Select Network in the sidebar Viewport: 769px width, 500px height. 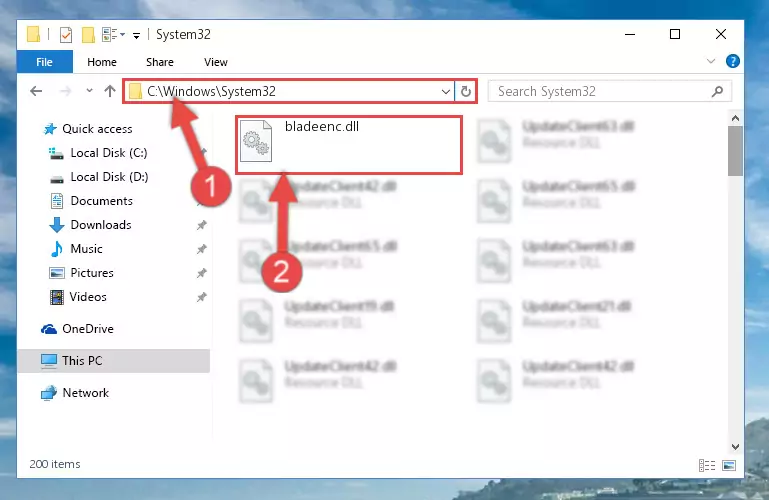coord(85,393)
